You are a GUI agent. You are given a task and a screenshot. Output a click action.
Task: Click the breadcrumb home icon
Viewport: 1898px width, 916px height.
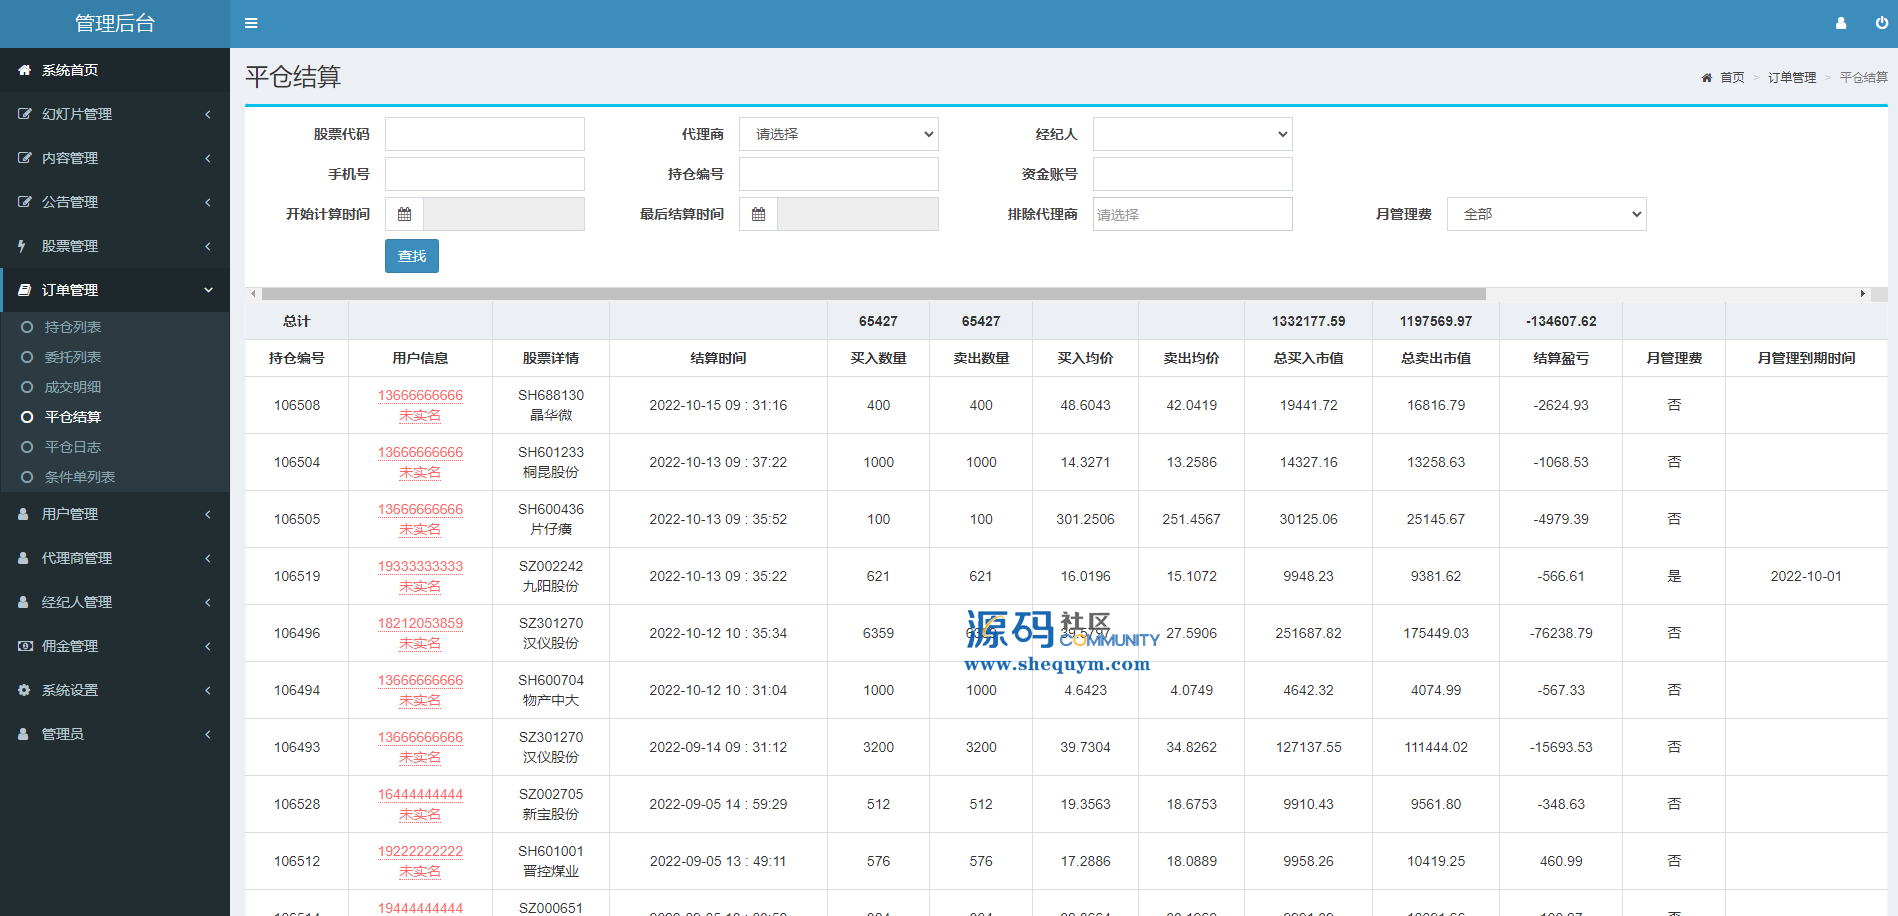1706,78
